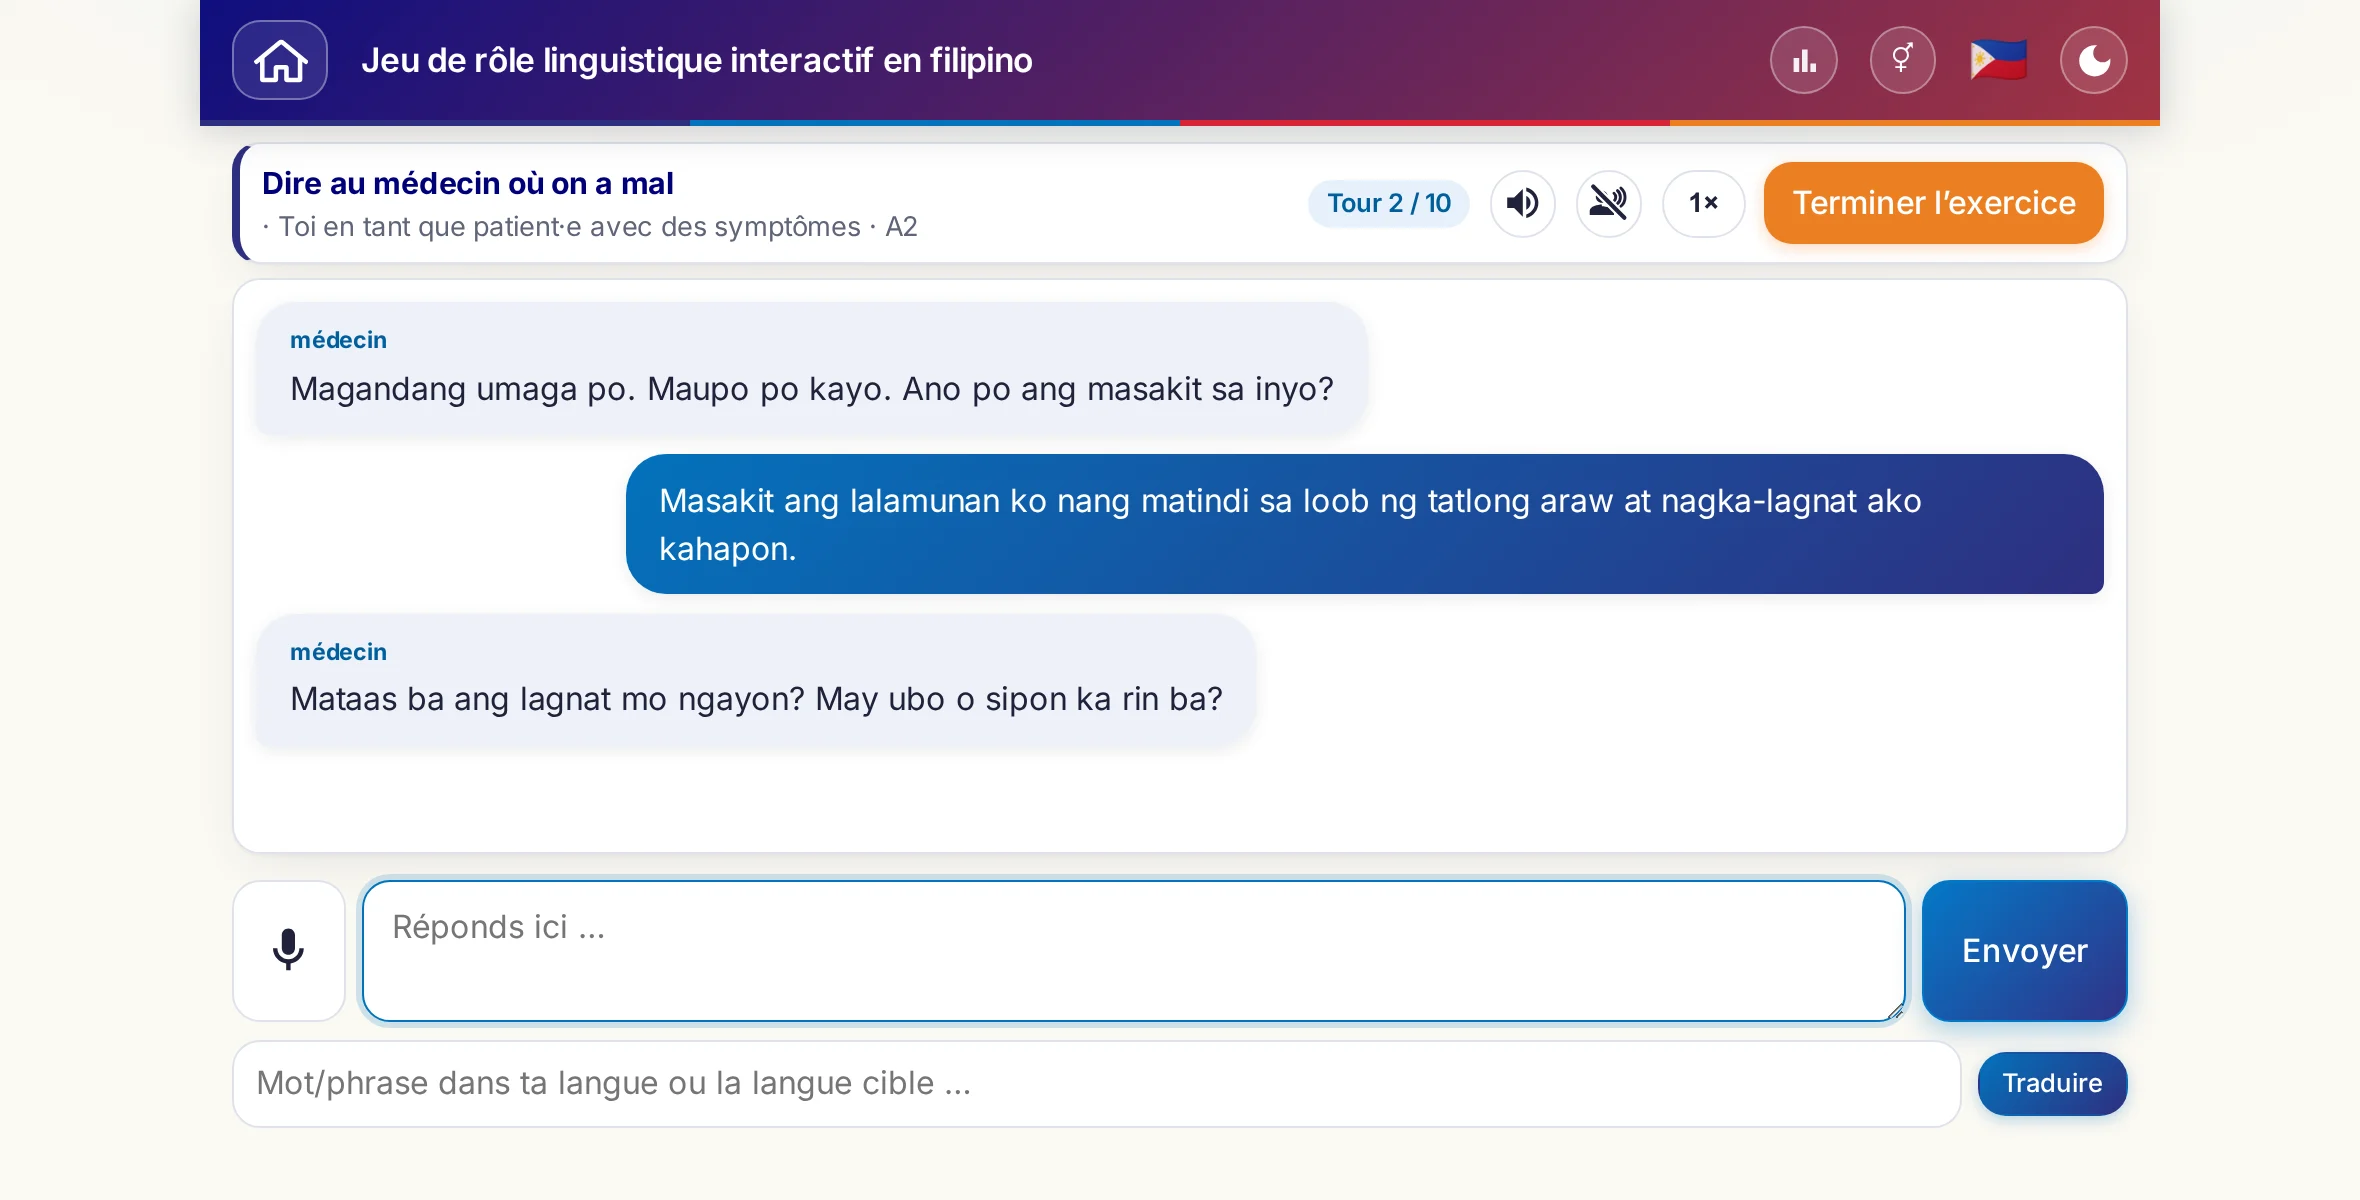Click the Traduire button
The width and height of the screenshot is (2360, 1200).
click(2052, 1083)
